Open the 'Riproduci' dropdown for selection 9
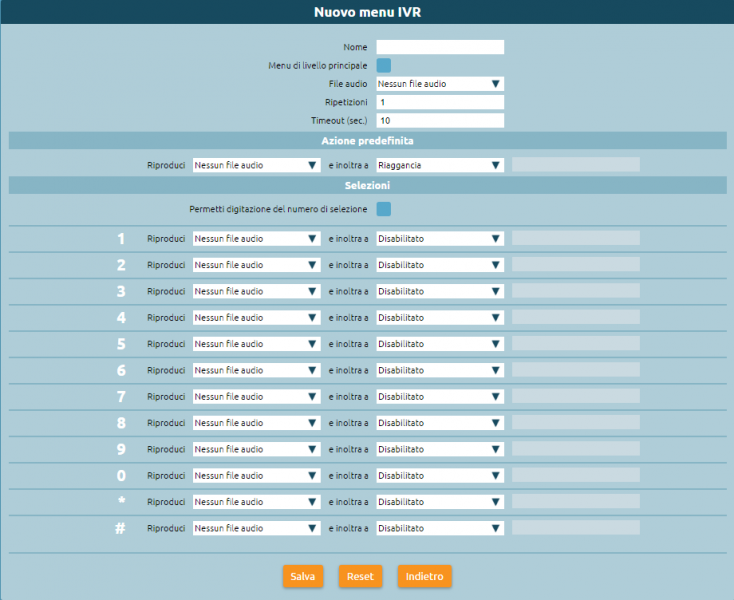The width and height of the screenshot is (734, 600). point(256,449)
